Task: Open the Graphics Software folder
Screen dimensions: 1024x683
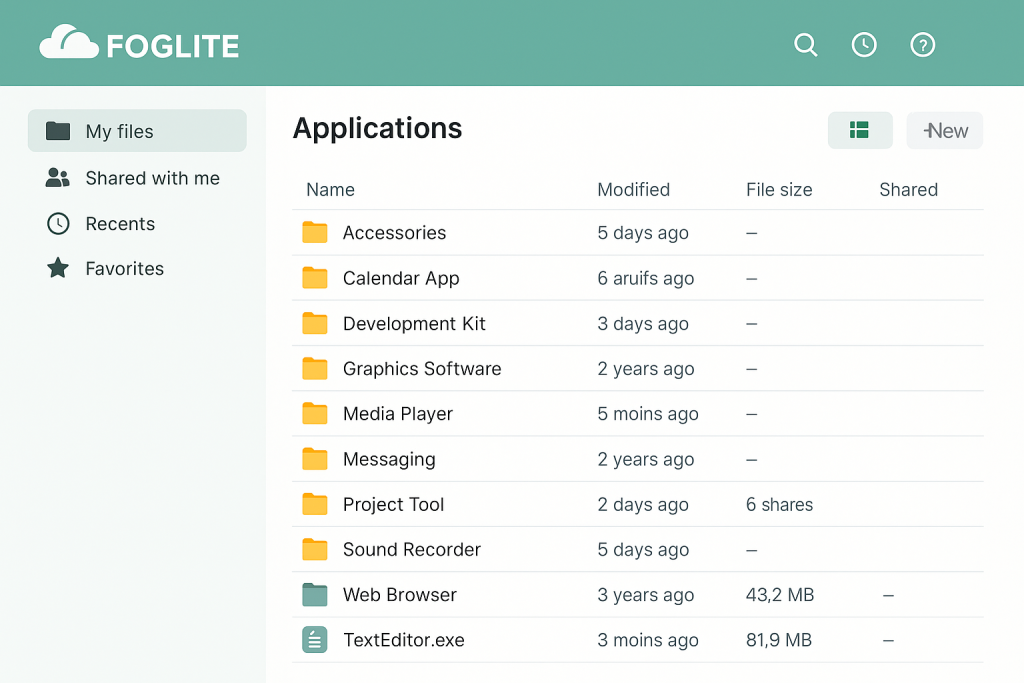Action: coord(421,369)
